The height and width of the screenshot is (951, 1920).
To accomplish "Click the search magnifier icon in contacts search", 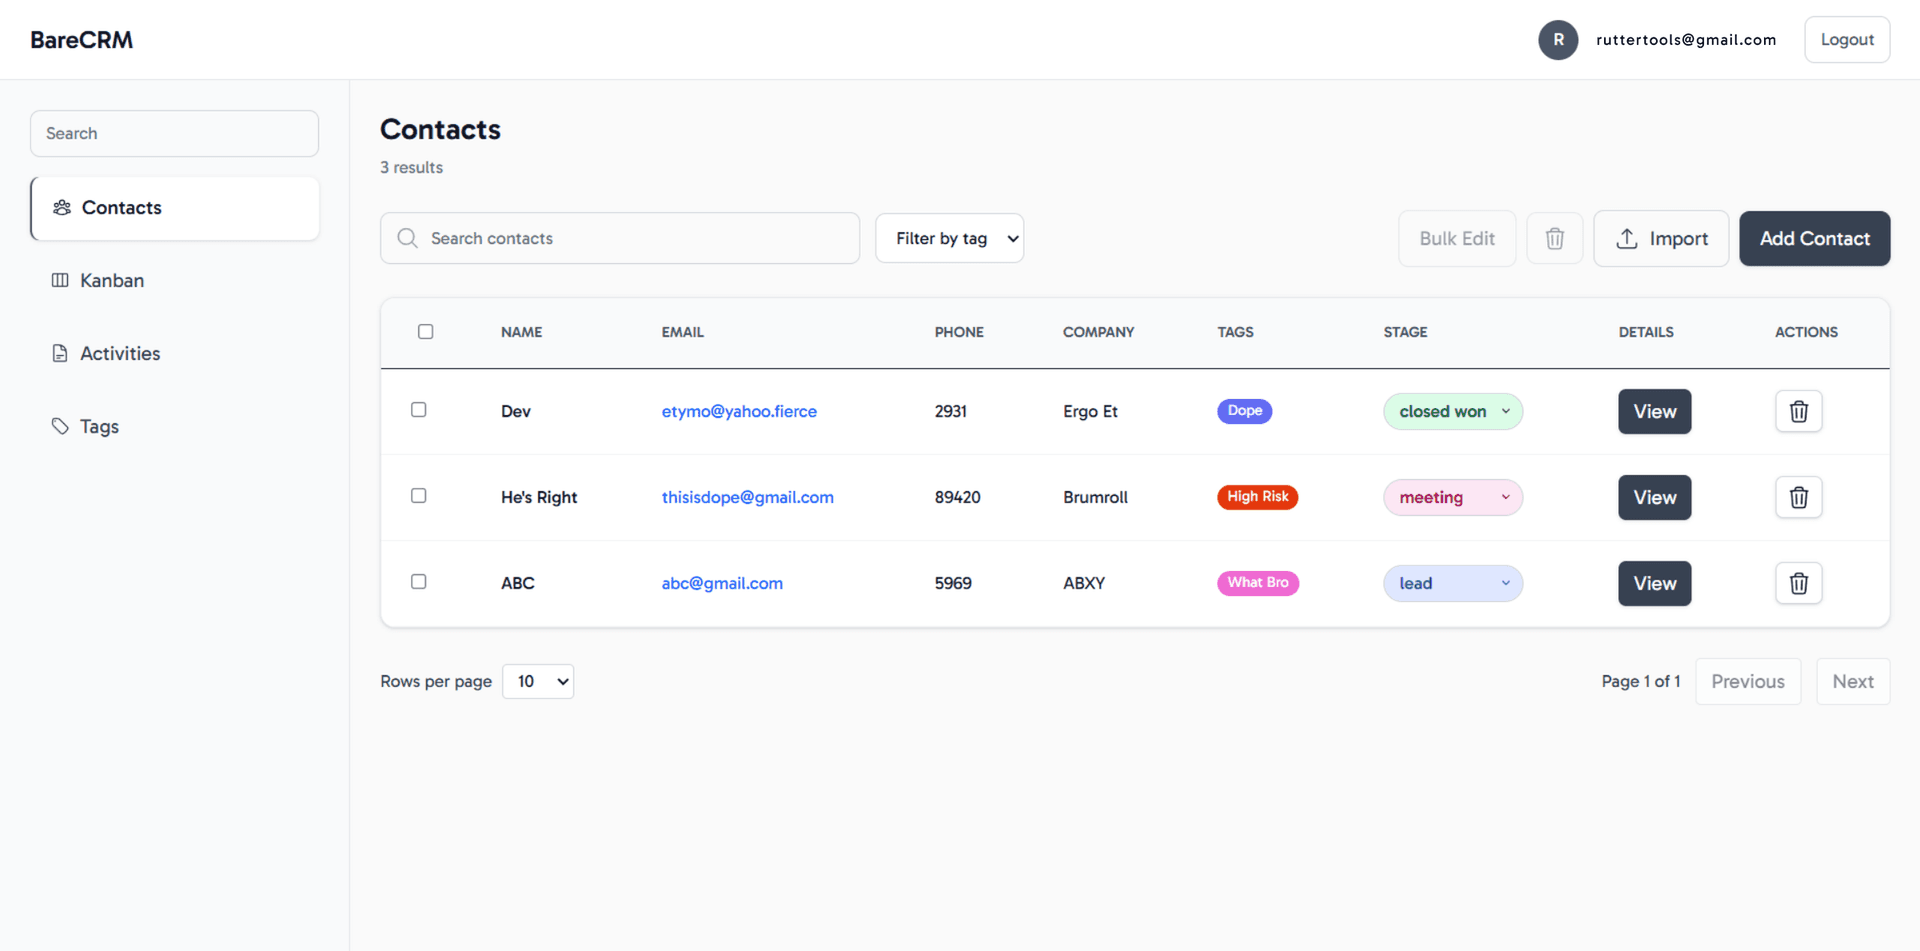I will [408, 238].
